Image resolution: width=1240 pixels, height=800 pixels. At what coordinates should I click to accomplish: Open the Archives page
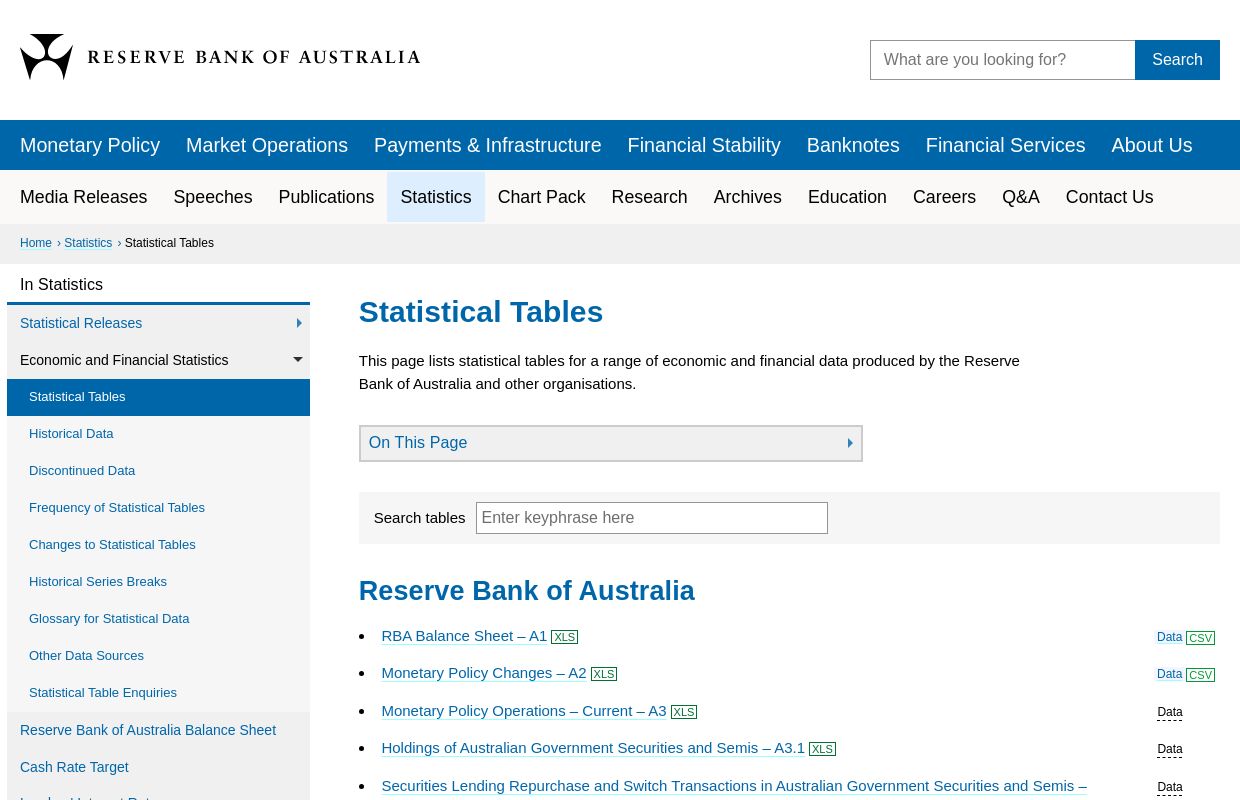(x=748, y=197)
